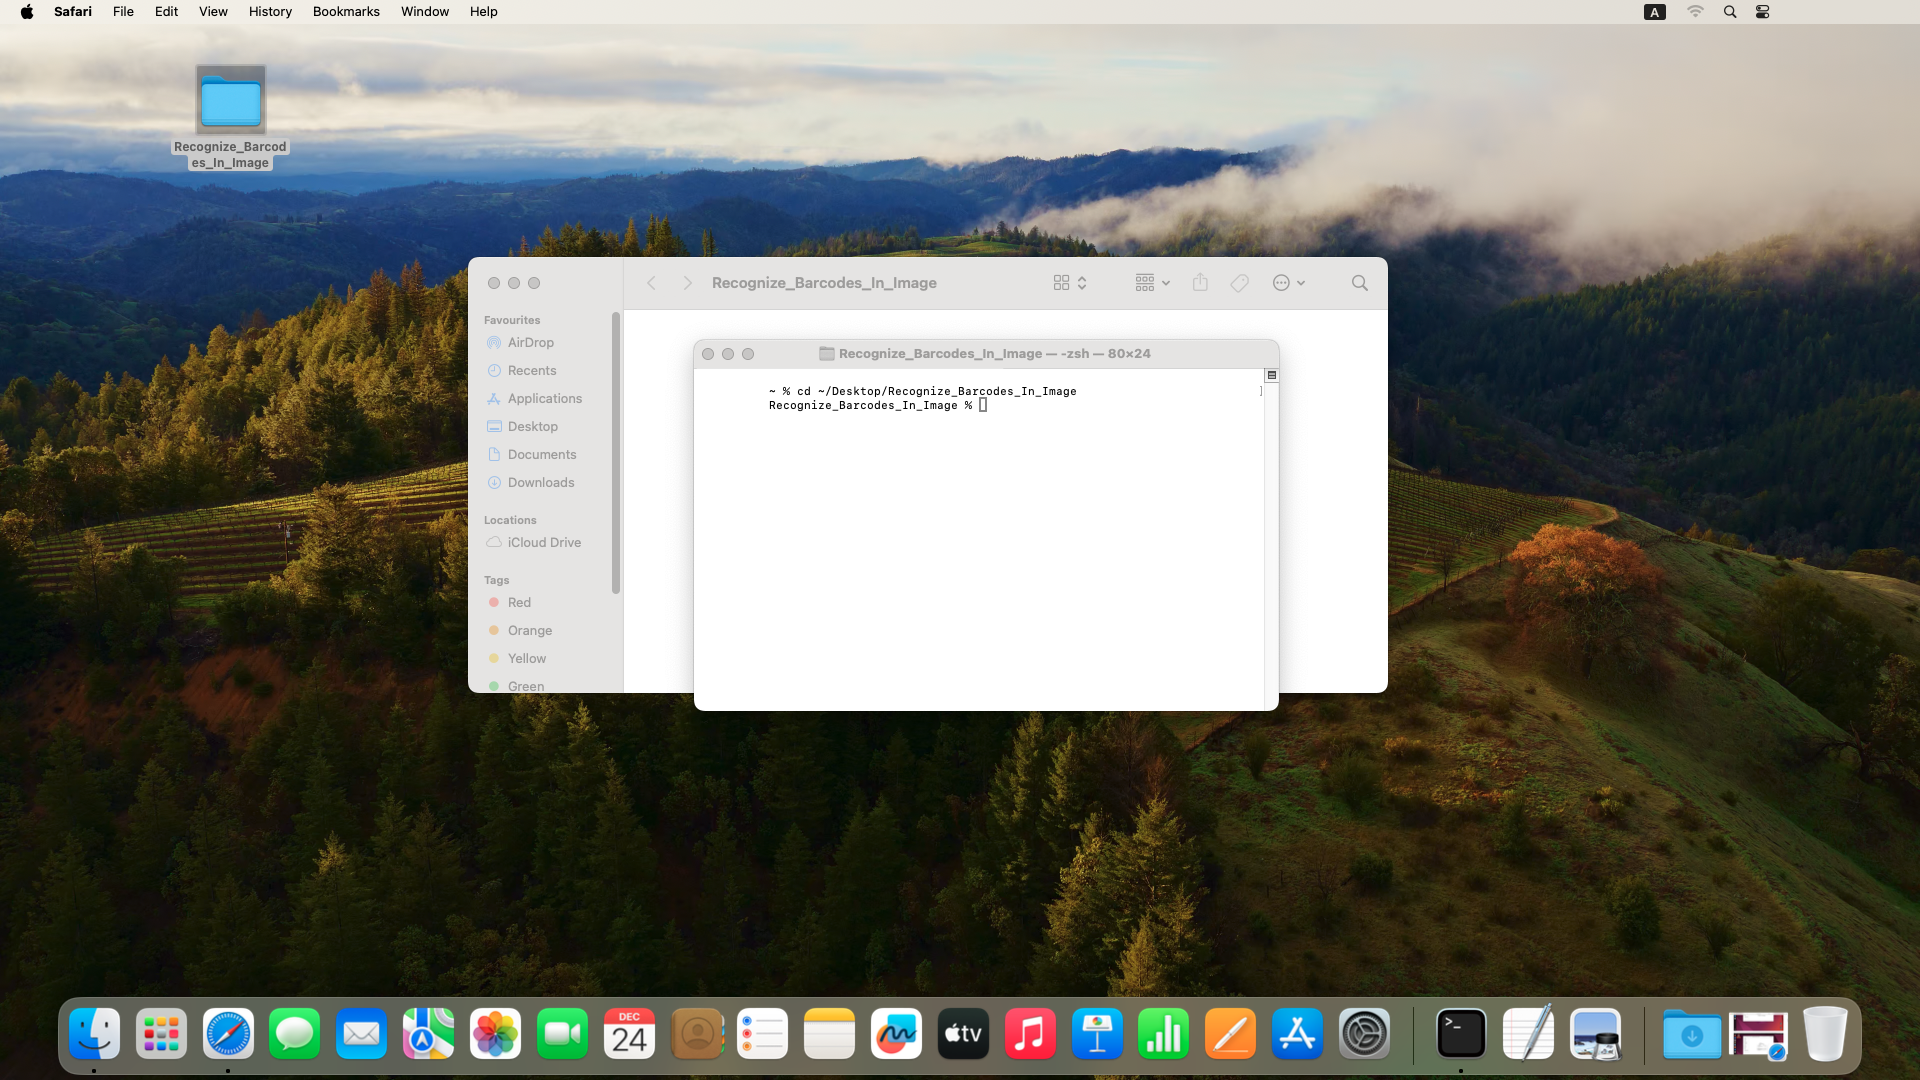
Task: Select Recognize_Barcodes_In_Image folder on desktop
Action: tap(230, 101)
